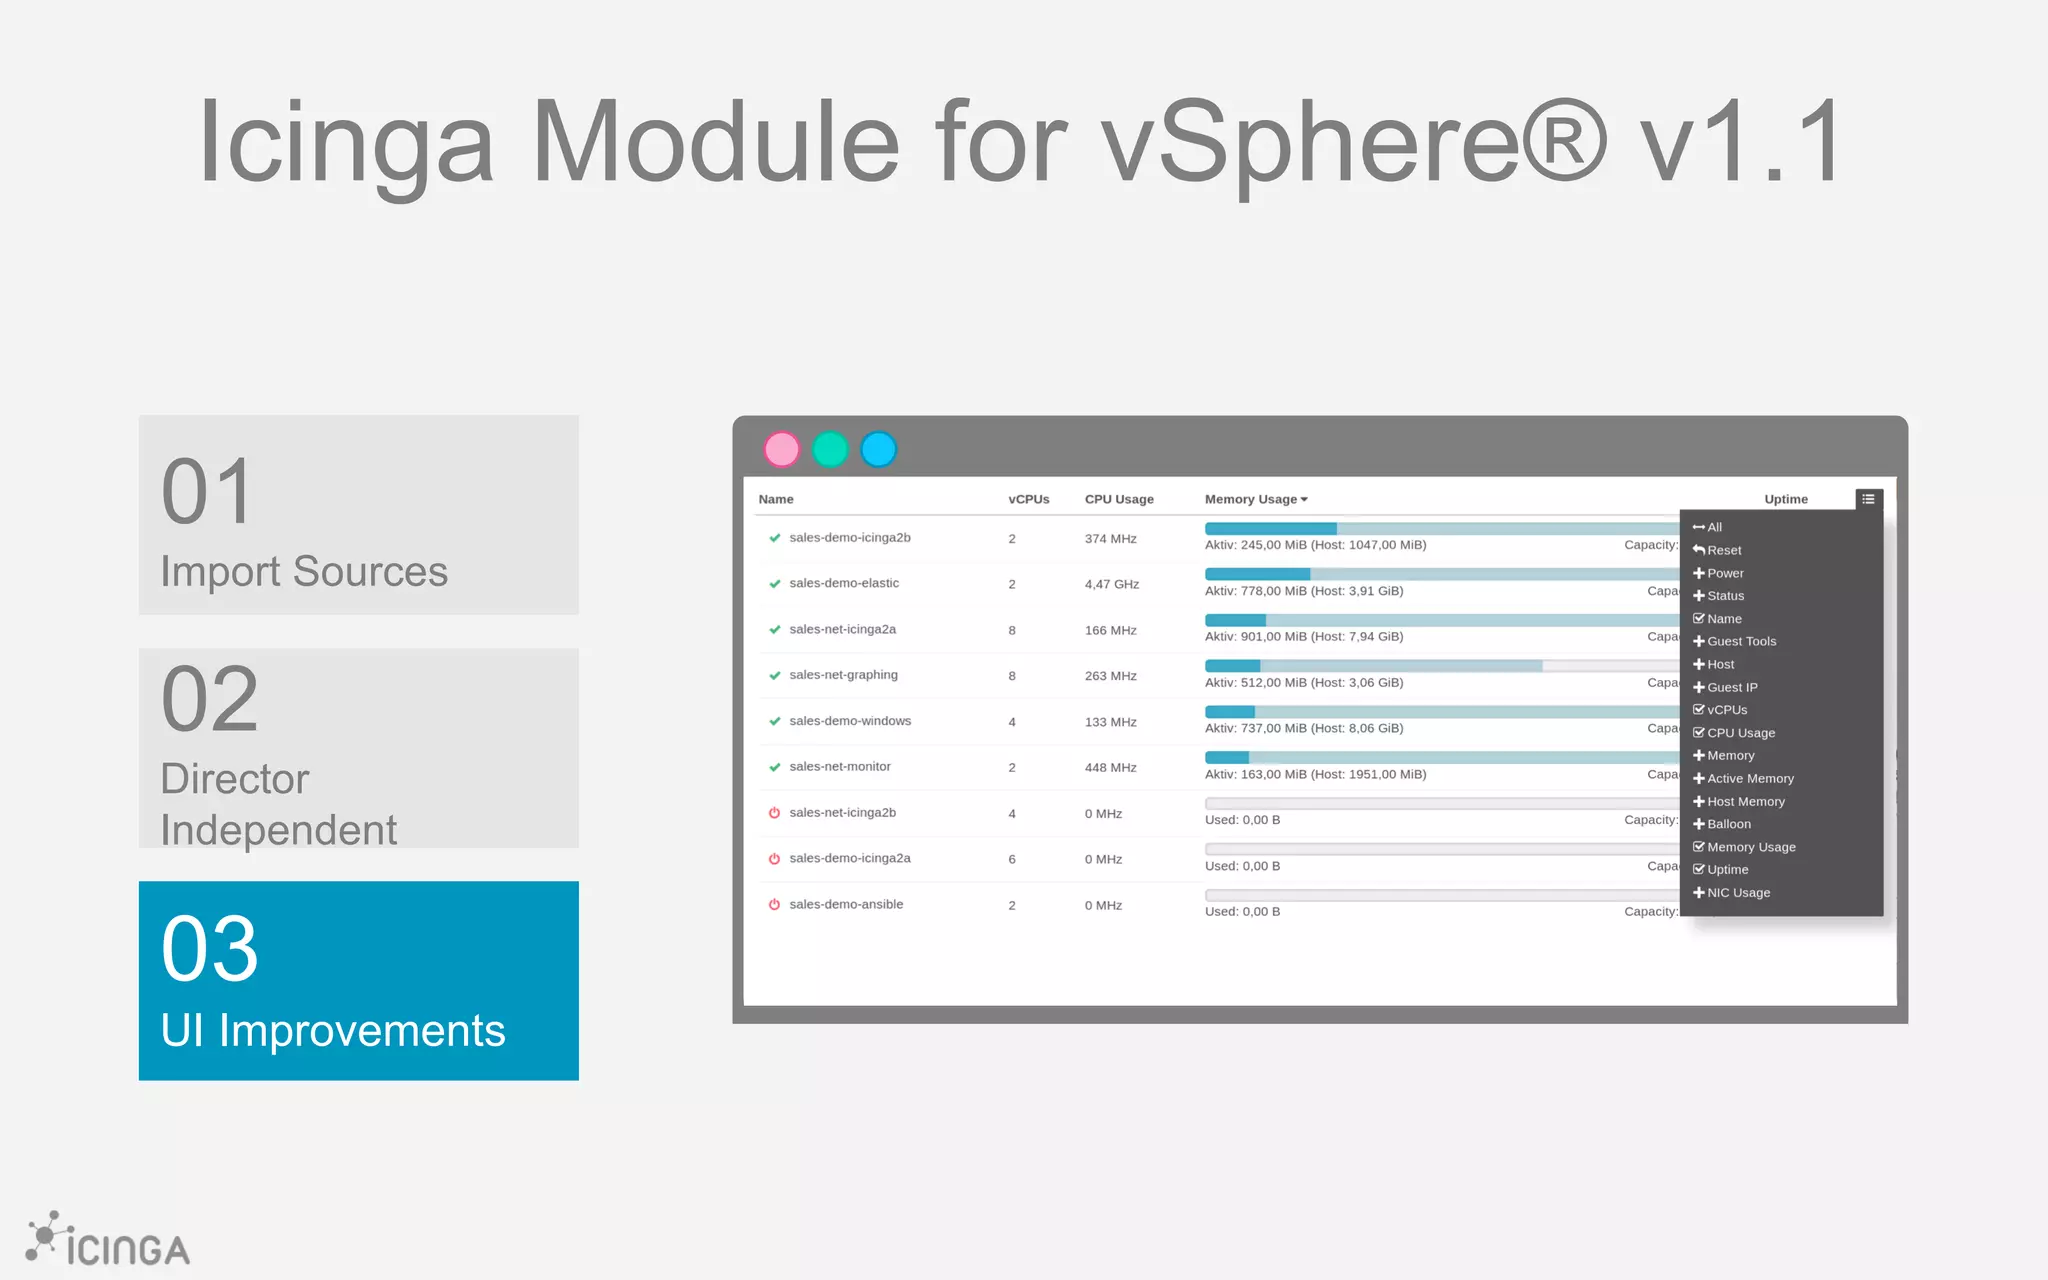Click red power-off icon for sales-net-icinga2b
The image size is (2048, 1280).
[774, 813]
